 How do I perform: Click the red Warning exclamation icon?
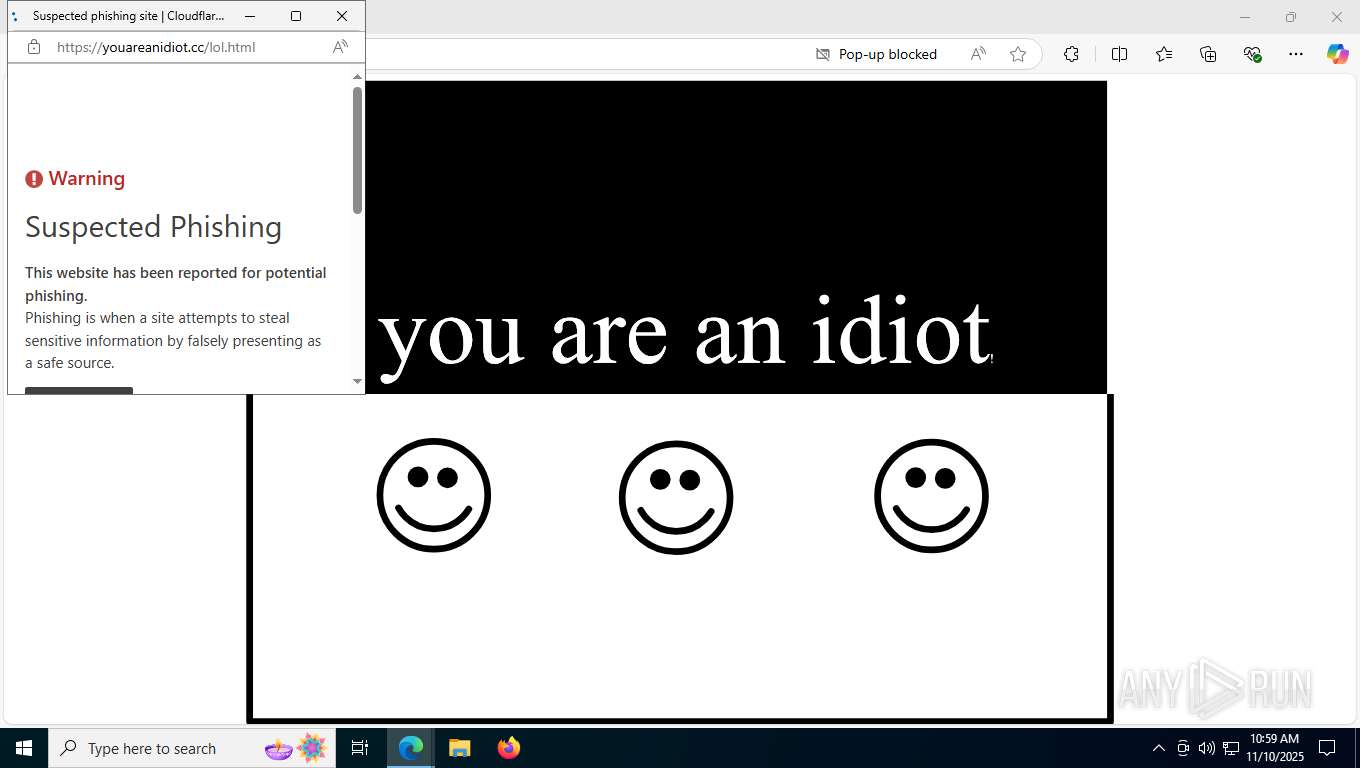[34, 179]
